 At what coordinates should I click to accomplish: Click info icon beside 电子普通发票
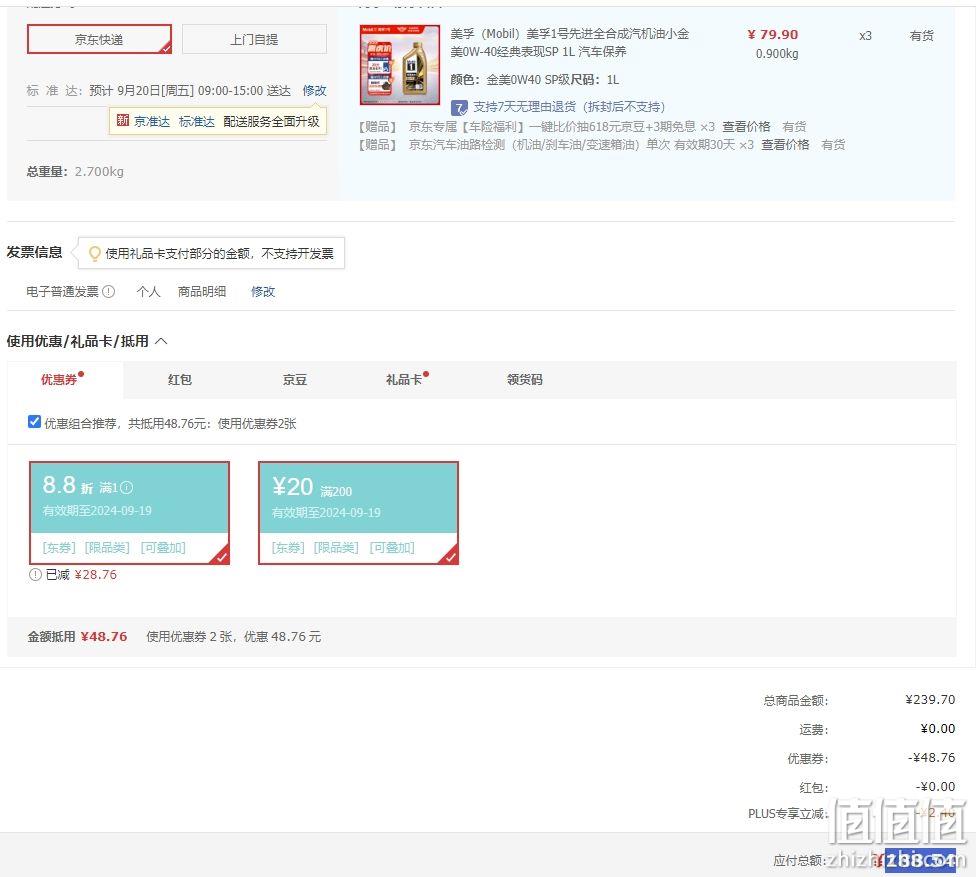108,291
